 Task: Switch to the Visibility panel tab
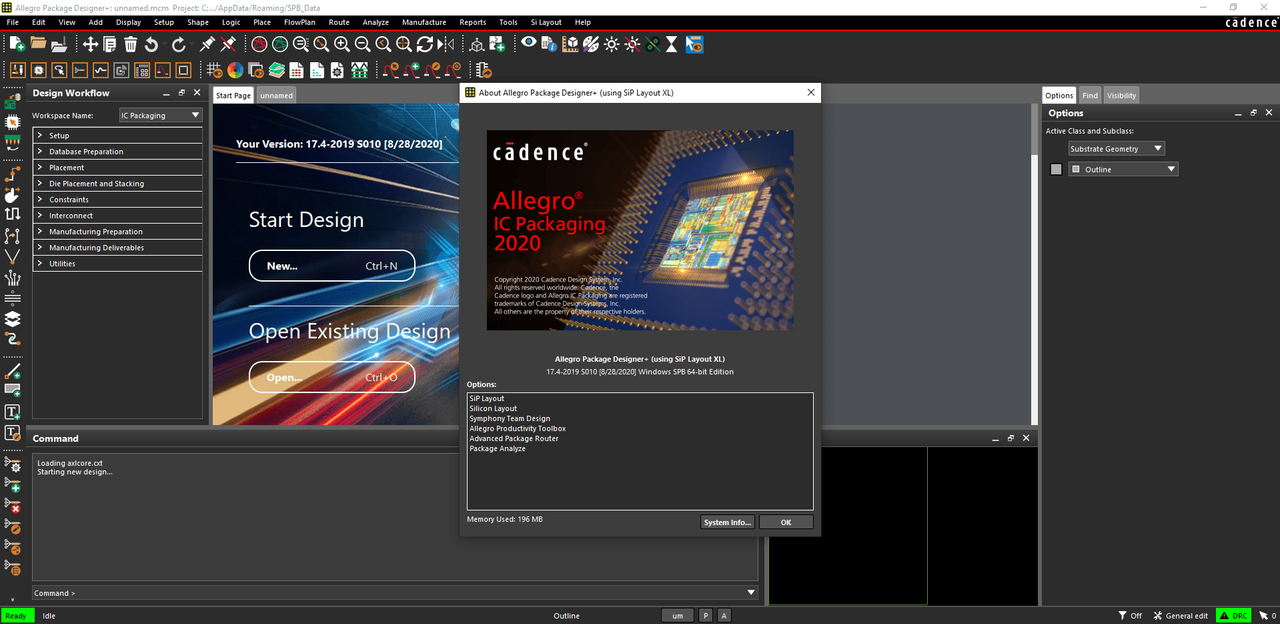(x=1121, y=95)
